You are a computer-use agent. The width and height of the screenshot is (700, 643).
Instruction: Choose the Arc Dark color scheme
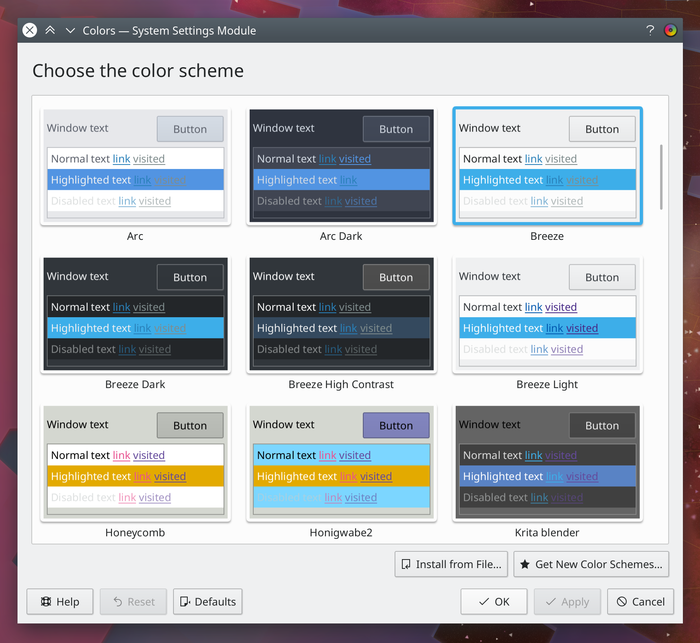tap(341, 167)
